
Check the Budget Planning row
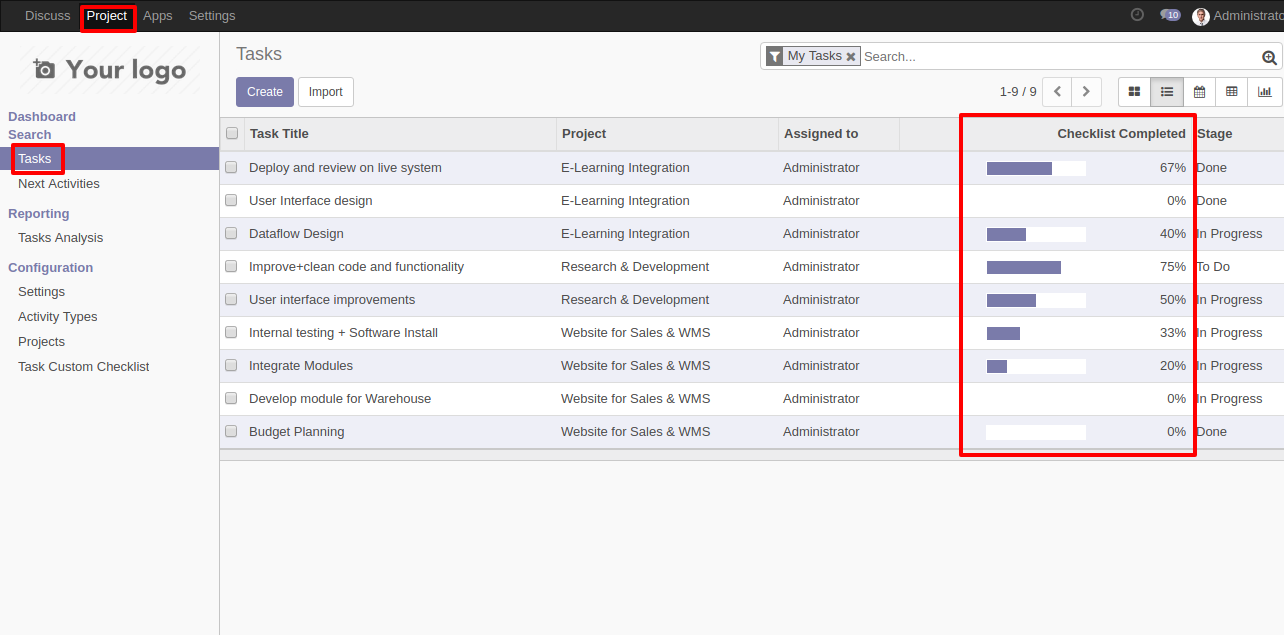[x=231, y=432]
